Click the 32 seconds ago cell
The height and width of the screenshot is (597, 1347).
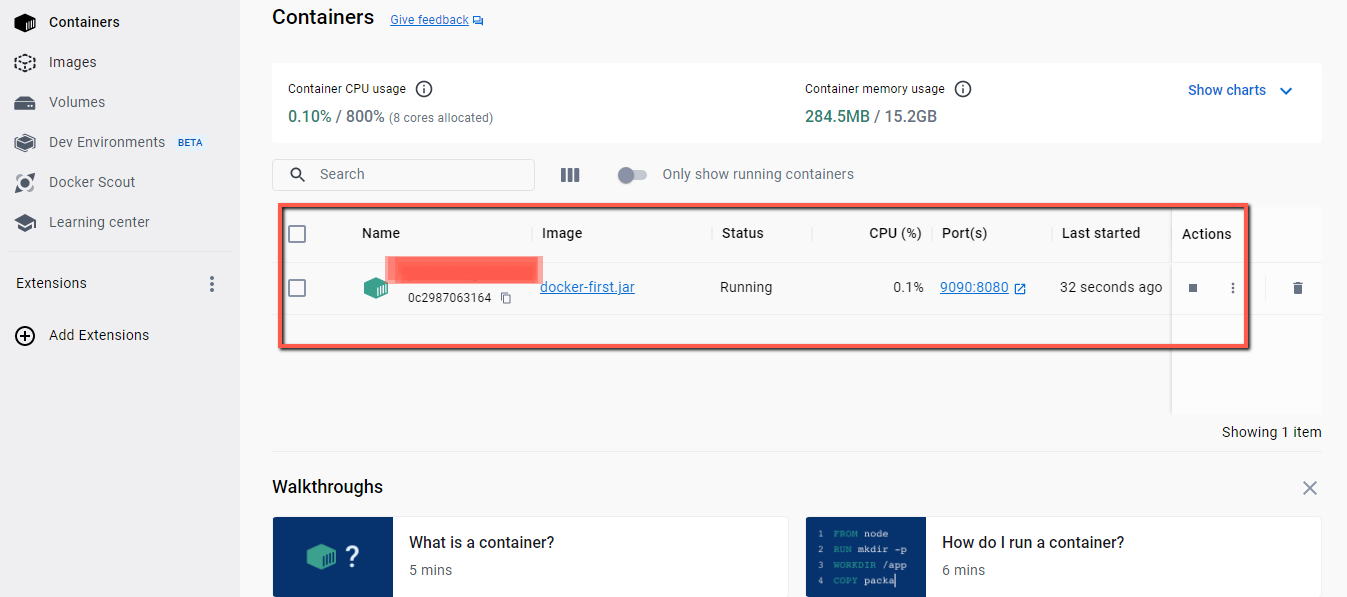pos(1111,287)
